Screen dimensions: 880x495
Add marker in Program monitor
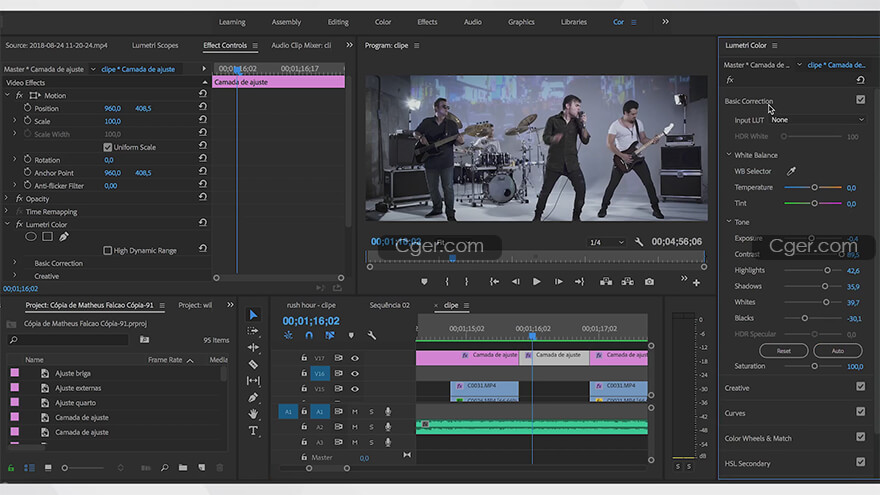point(424,282)
